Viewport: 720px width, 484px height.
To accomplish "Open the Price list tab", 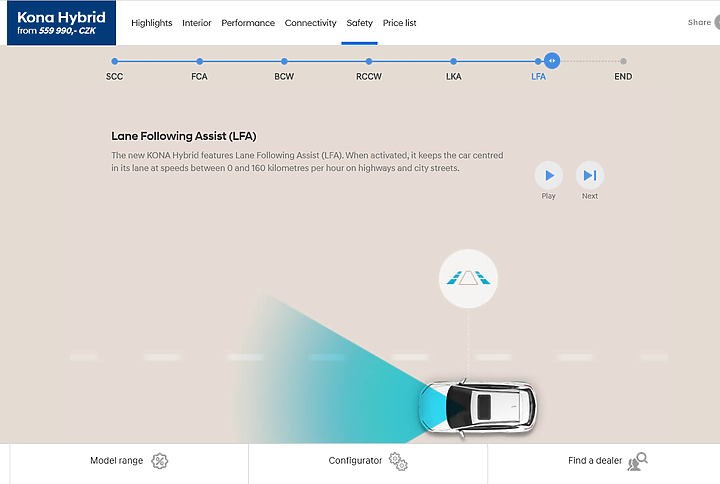I will tap(399, 23).
